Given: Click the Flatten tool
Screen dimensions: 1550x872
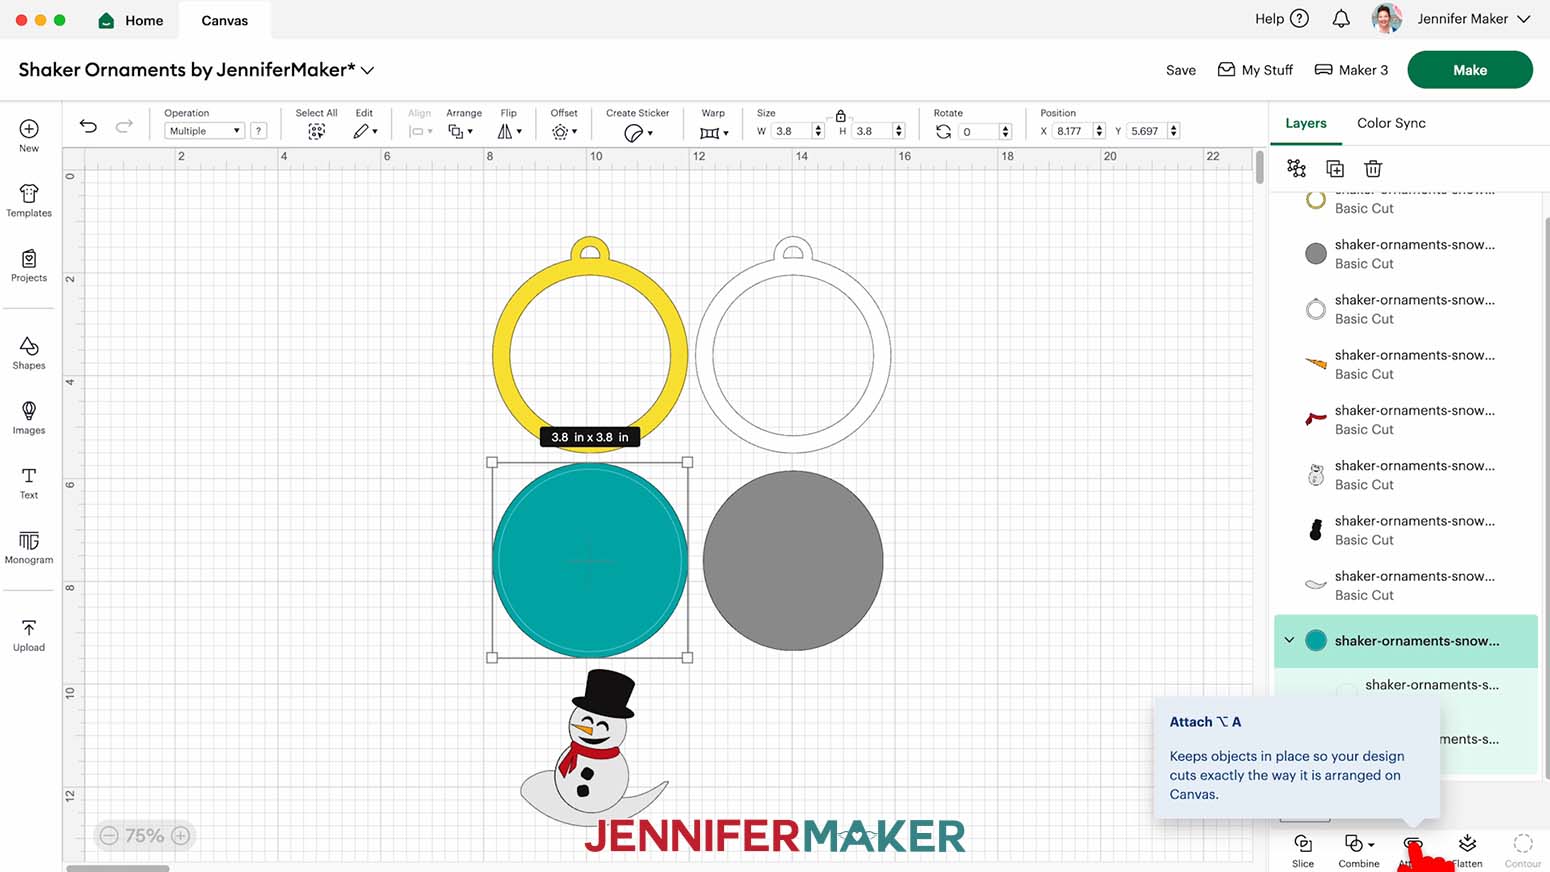Looking at the screenshot, I should 1467,850.
